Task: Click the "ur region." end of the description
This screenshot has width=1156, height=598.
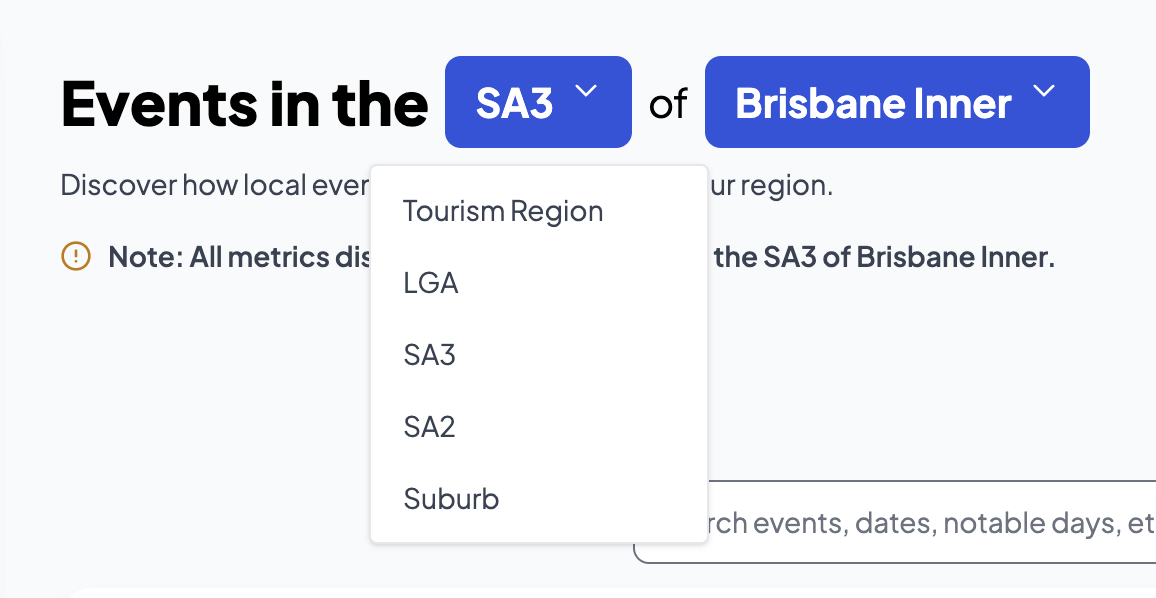Action: point(770,186)
